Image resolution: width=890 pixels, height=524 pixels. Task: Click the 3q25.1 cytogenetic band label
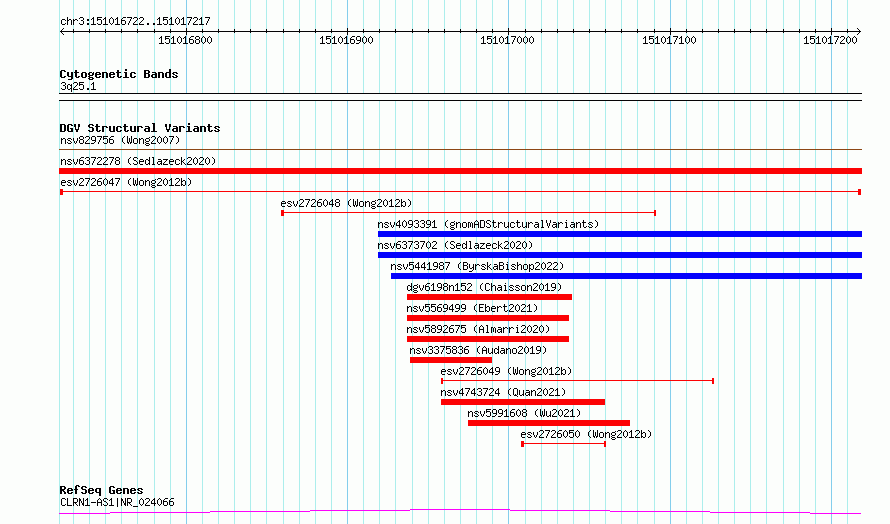click(78, 86)
